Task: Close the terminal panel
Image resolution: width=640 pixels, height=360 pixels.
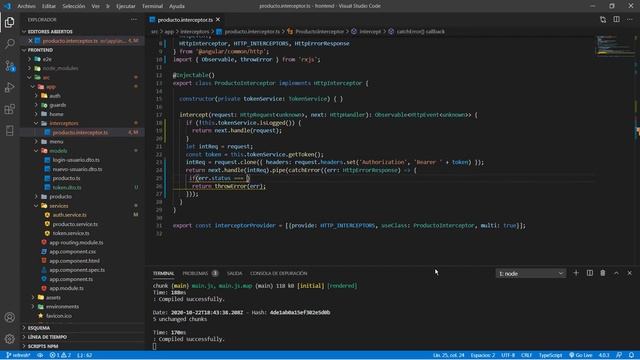Action: tap(629, 273)
